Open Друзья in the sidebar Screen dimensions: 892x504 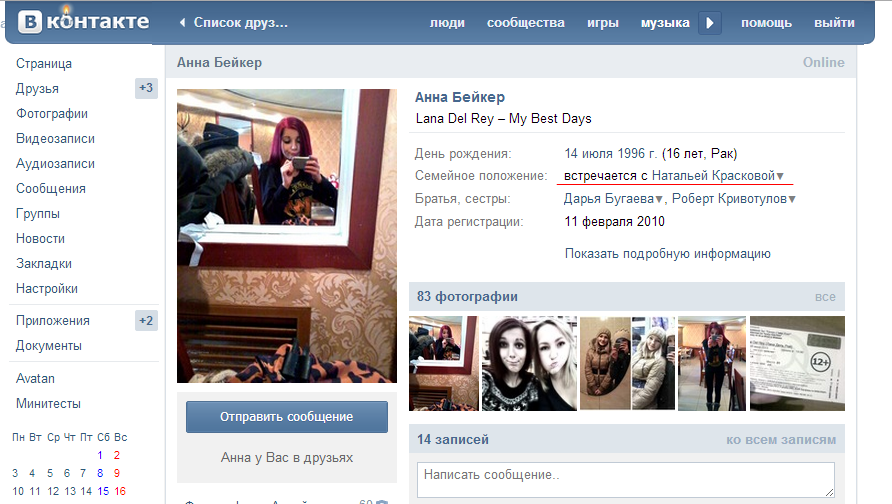pos(38,89)
